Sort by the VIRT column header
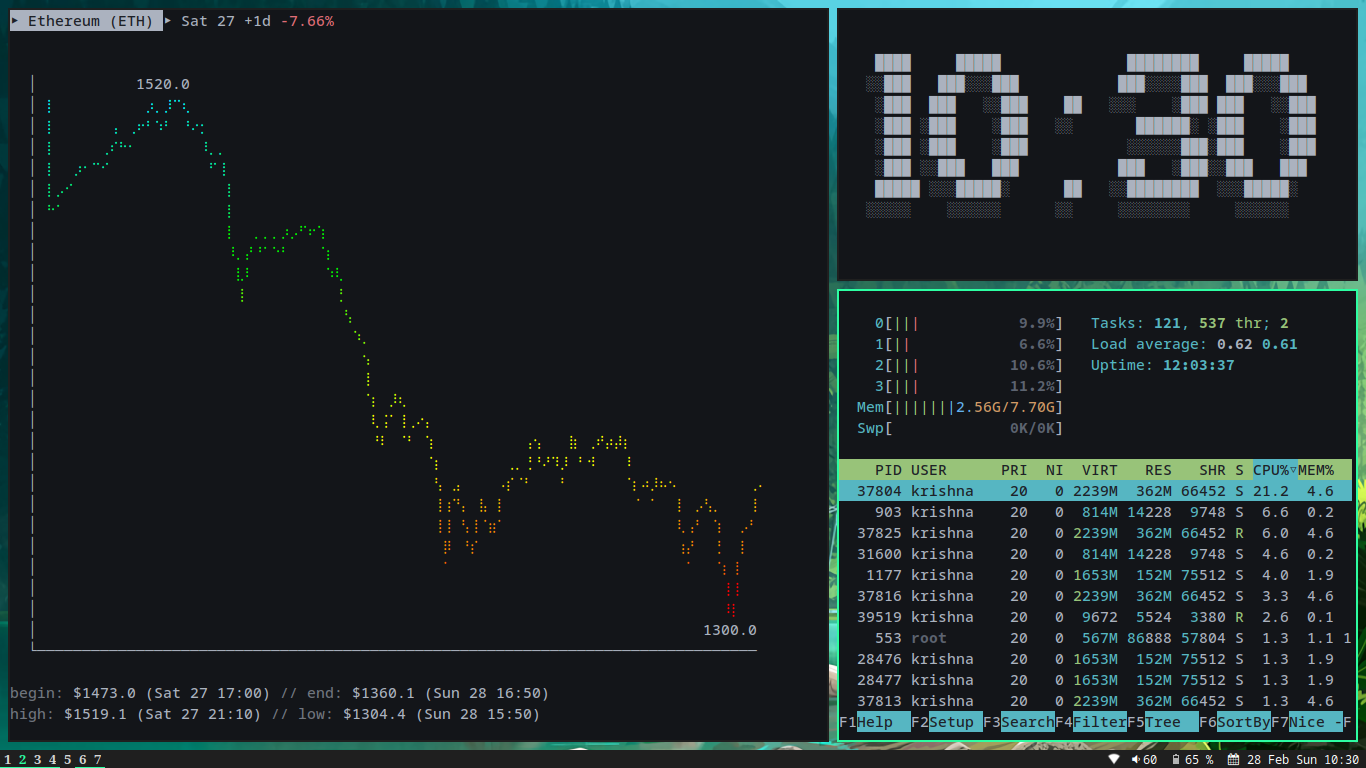This screenshot has height=768, width=1366. [1099, 470]
